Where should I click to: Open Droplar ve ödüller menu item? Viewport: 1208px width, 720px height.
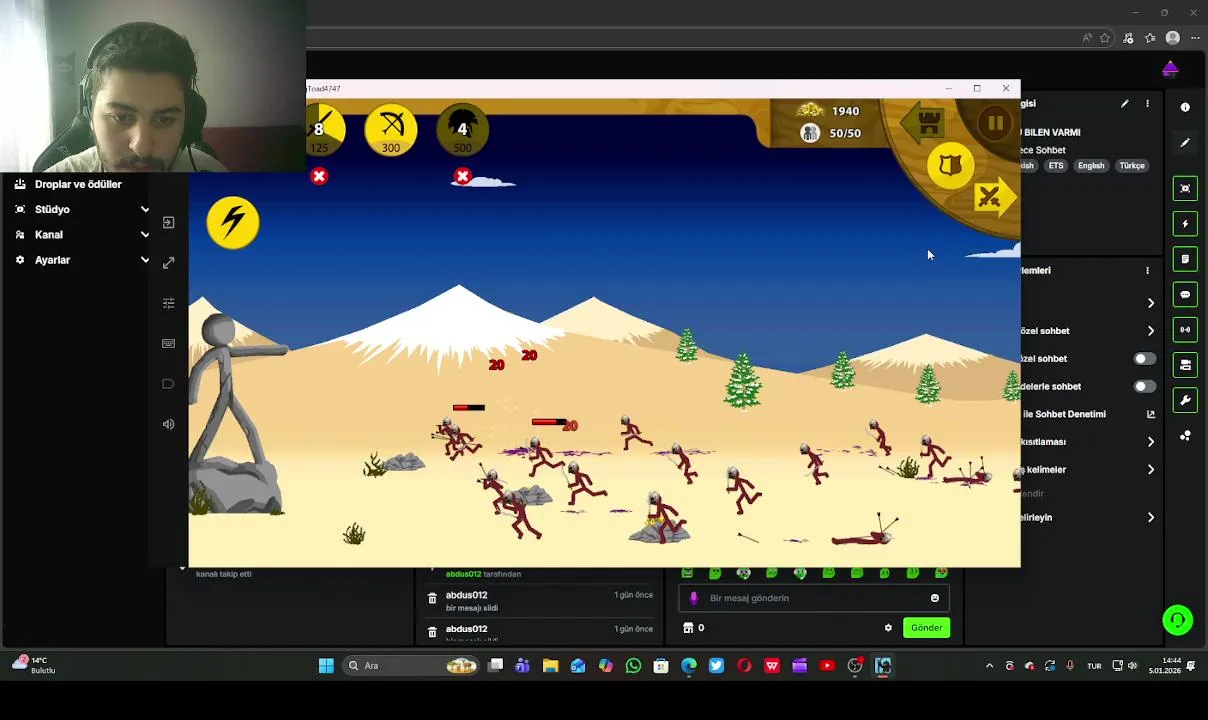pos(78,184)
